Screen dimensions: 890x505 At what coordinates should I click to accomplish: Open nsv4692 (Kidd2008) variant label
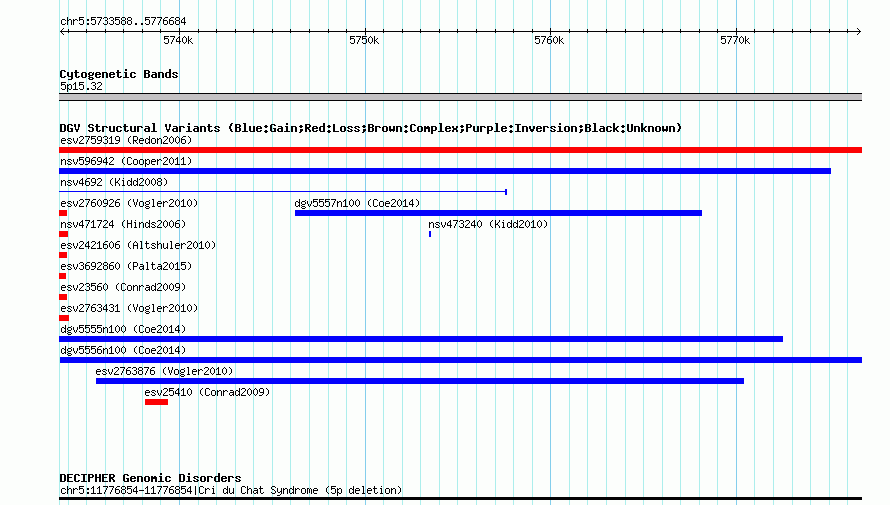point(114,182)
